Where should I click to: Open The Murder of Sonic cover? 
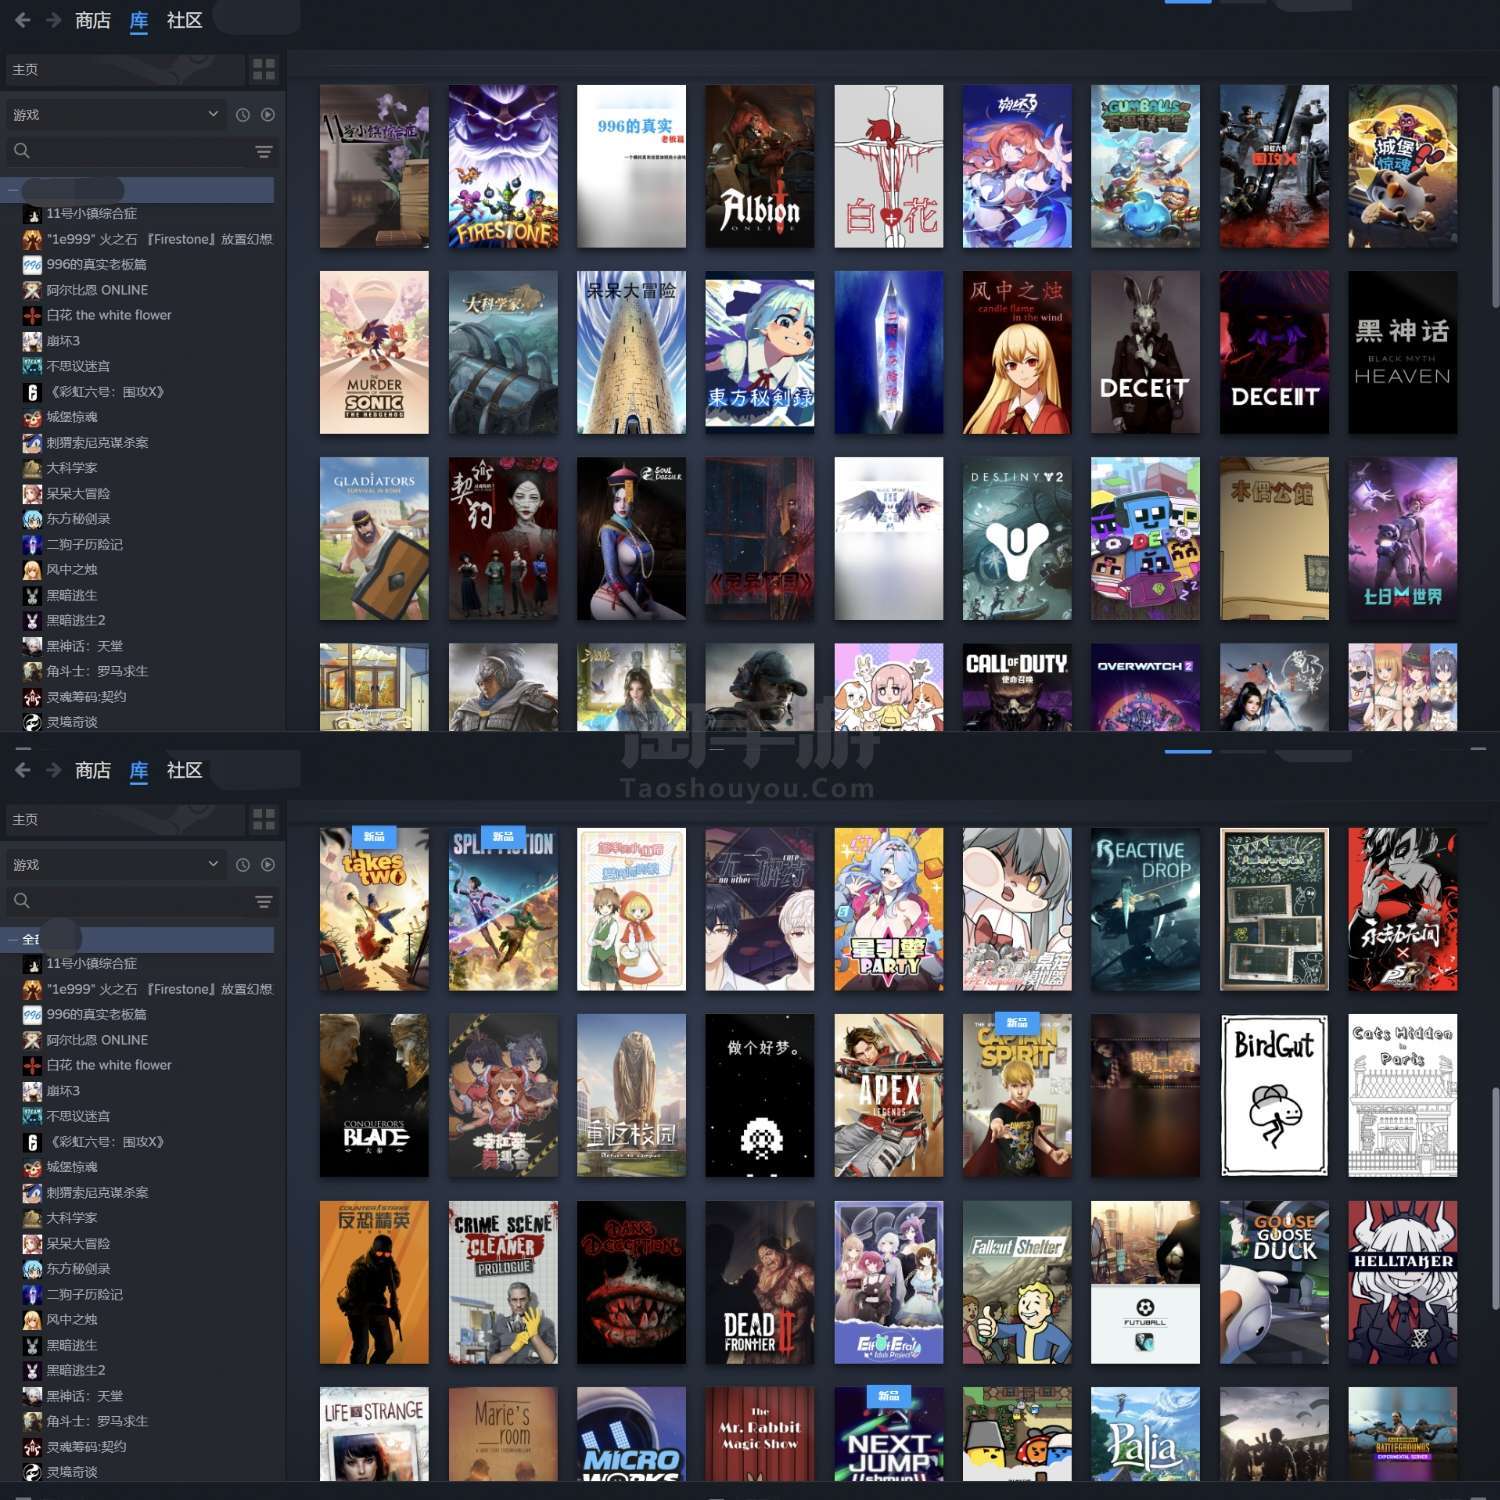374,352
